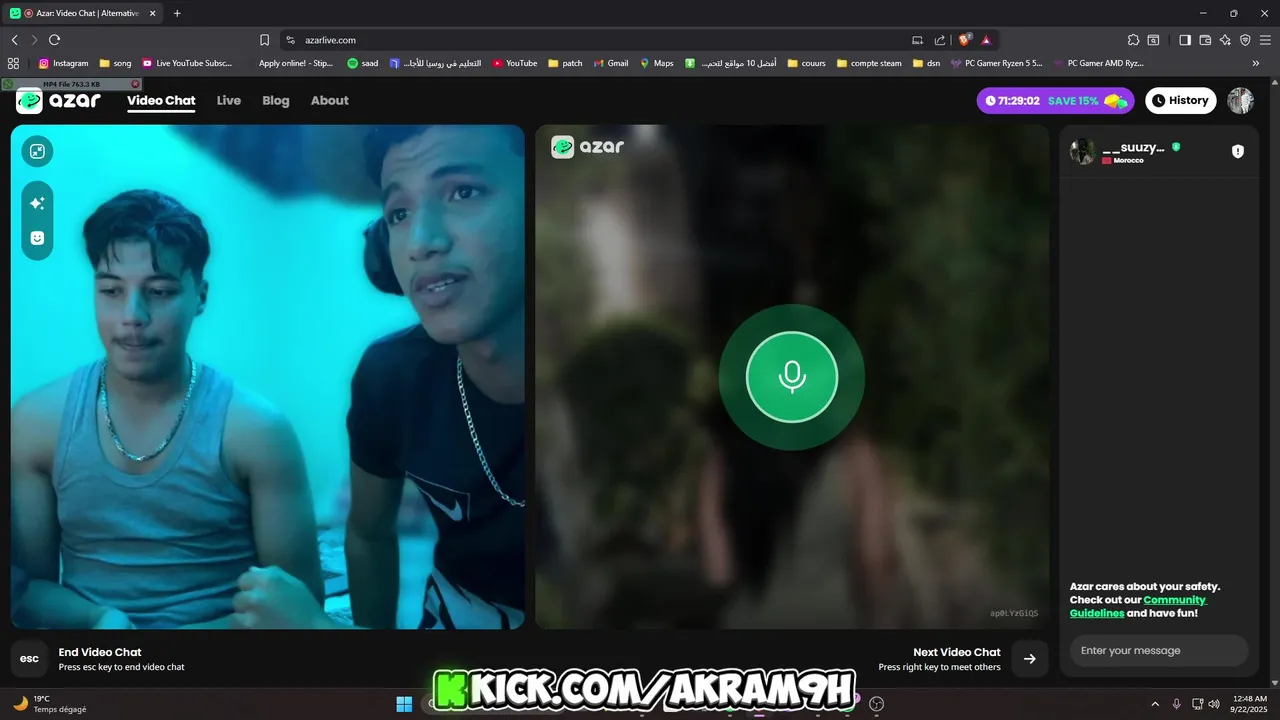The image size is (1280, 720).
Task: Click the report shield icon beside suuzy
Action: (x=1238, y=151)
